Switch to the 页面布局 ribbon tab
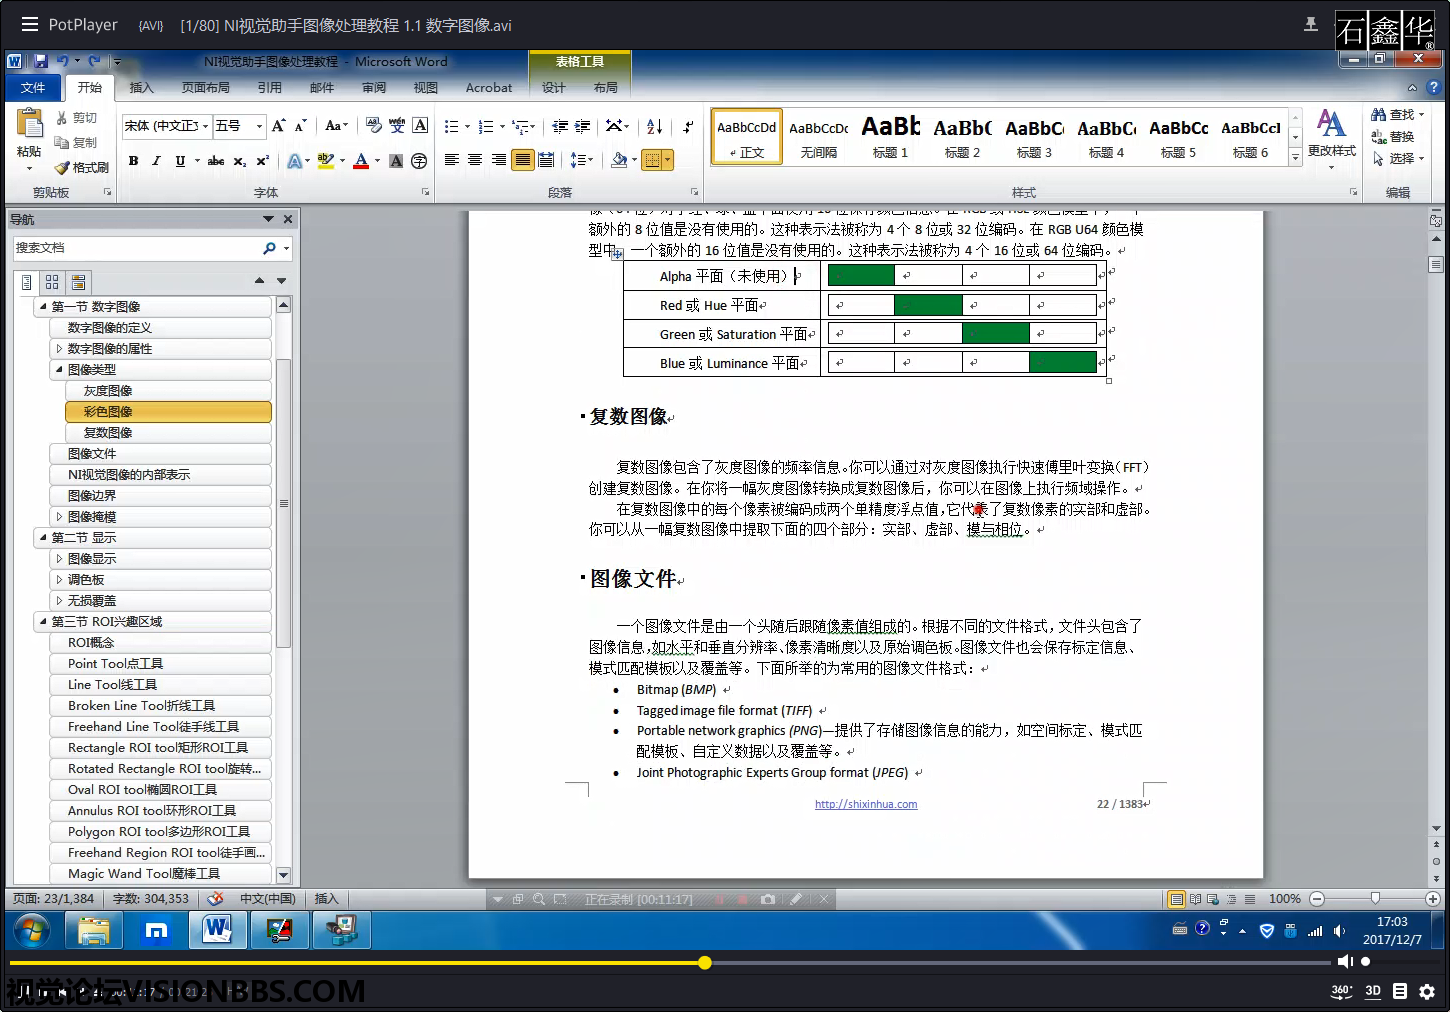Viewport: 1450px width, 1012px height. point(205,88)
